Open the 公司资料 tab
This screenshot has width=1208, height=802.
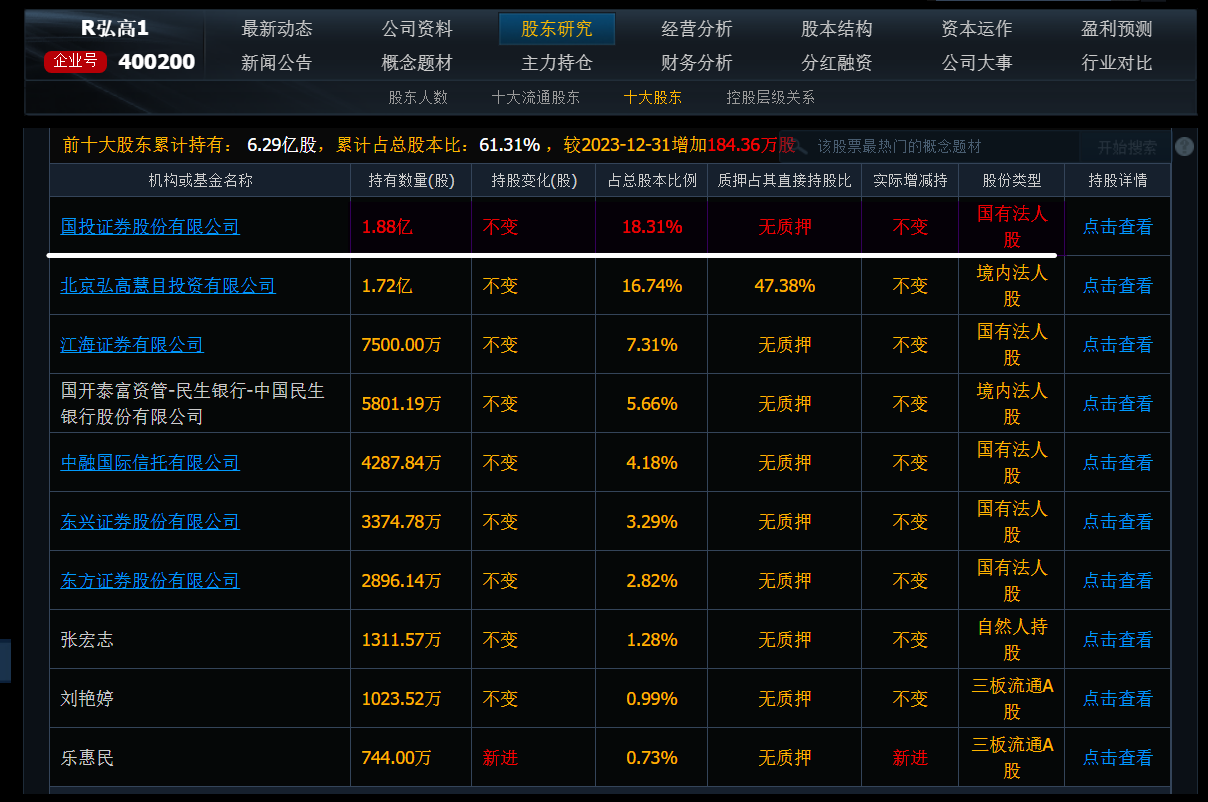pyautogui.click(x=417, y=29)
